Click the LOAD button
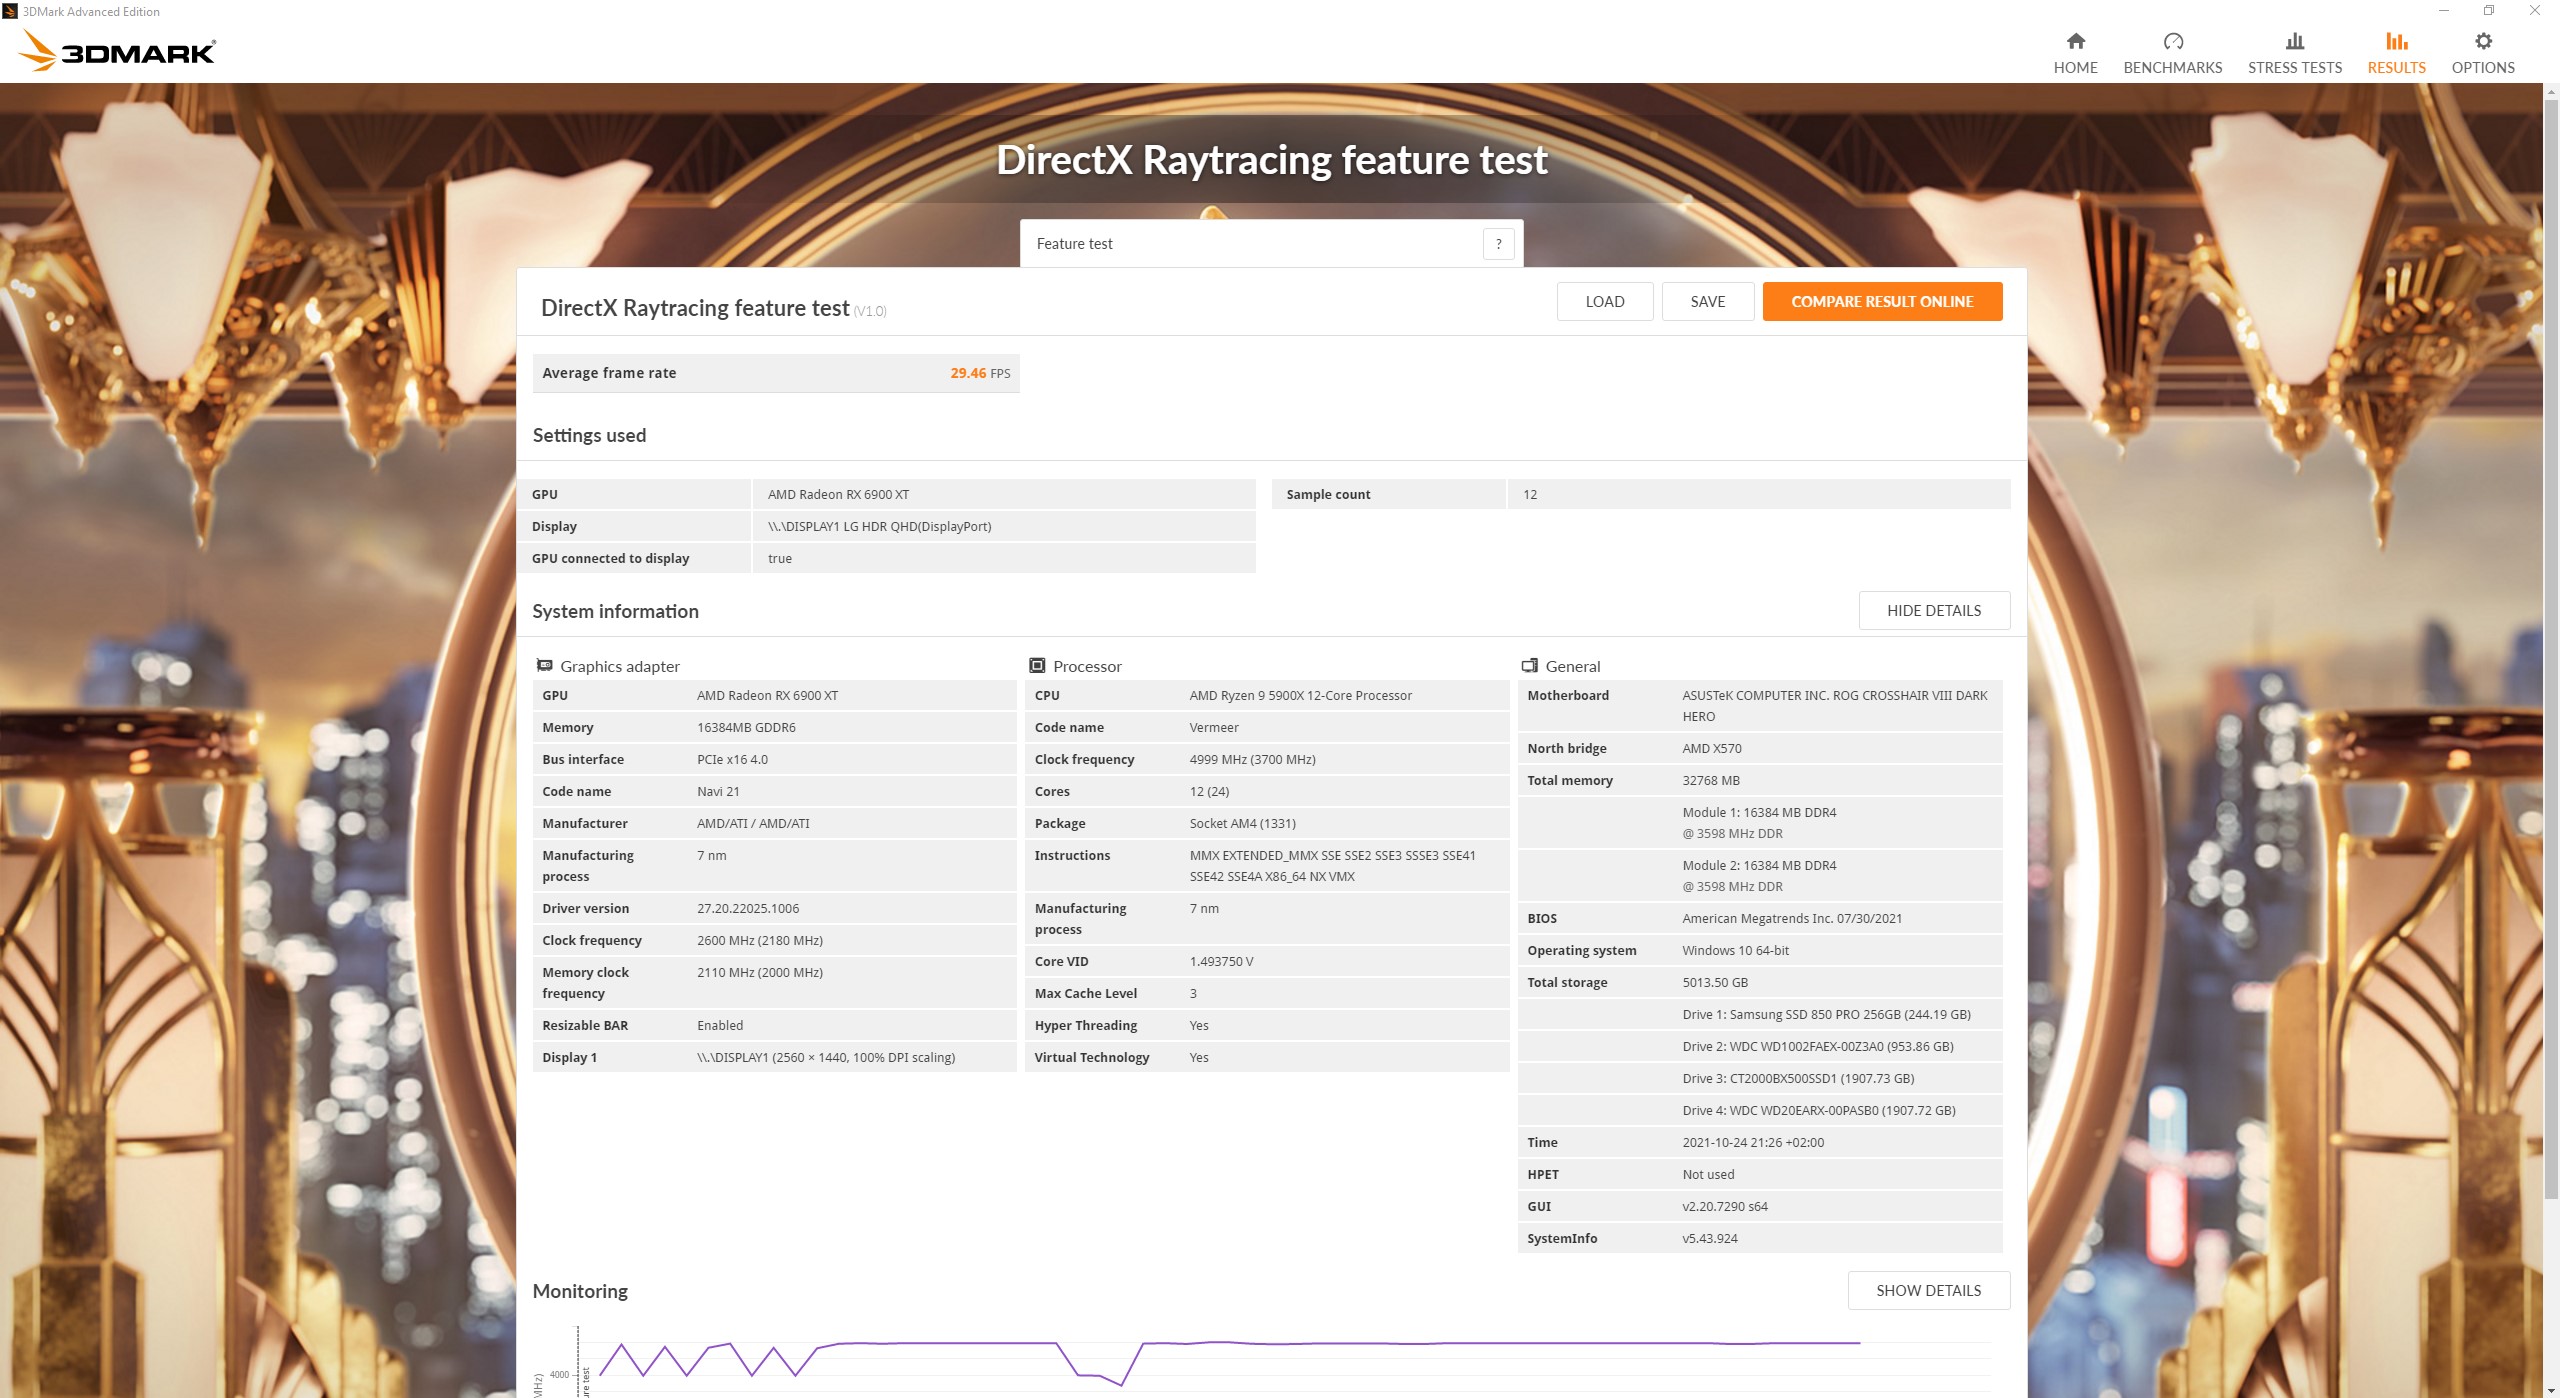The height and width of the screenshot is (1398, 2560). point(1604,301)
